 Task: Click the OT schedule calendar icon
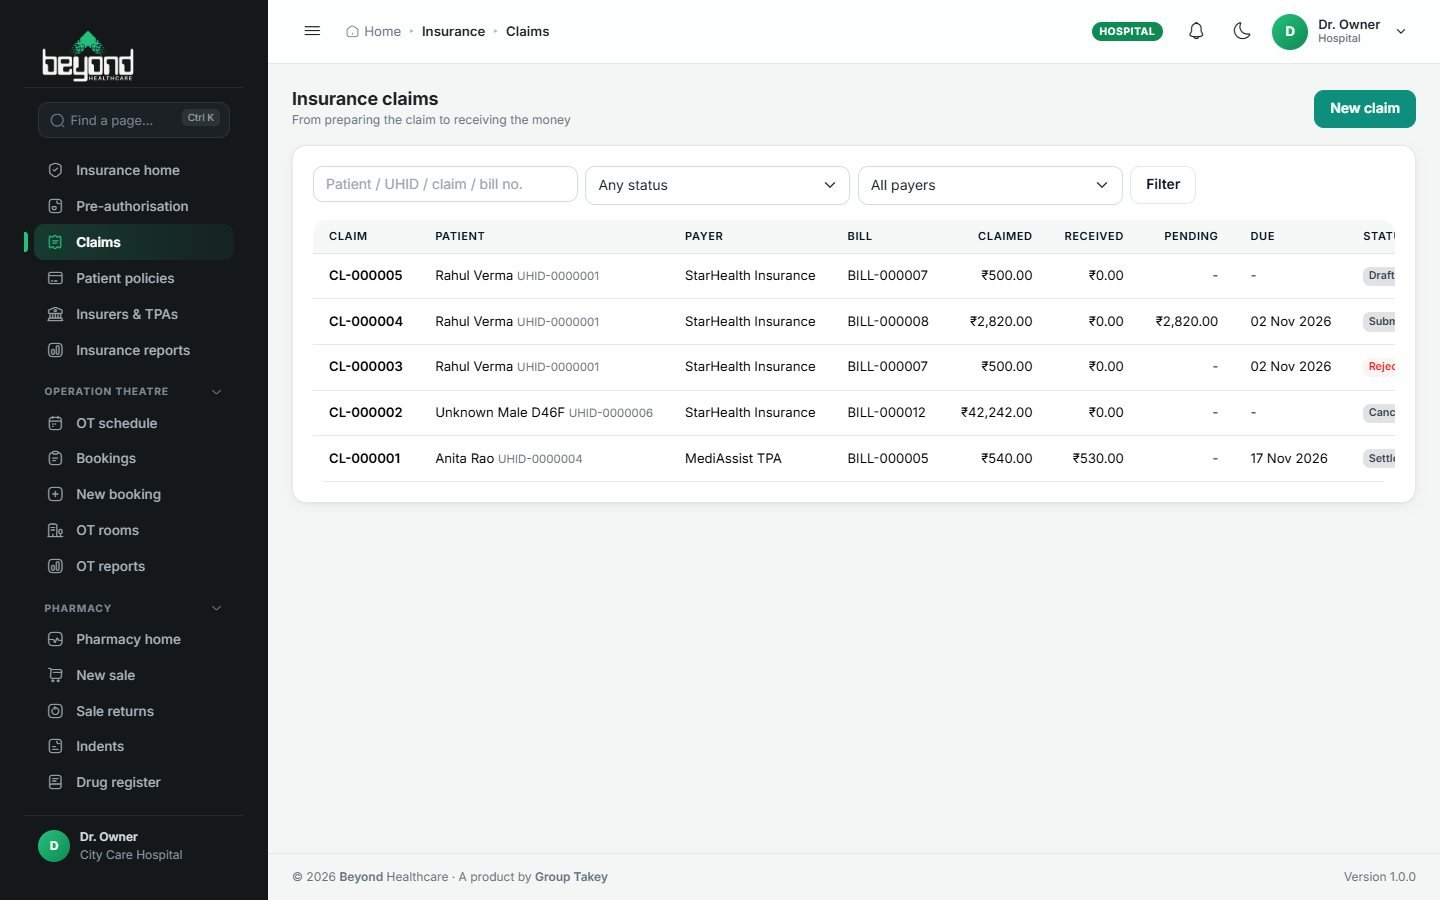click(x=56, y=423)
